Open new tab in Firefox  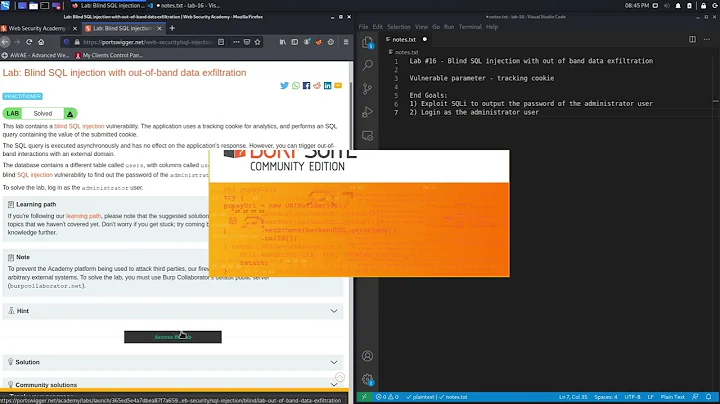[x=172, y=28]
